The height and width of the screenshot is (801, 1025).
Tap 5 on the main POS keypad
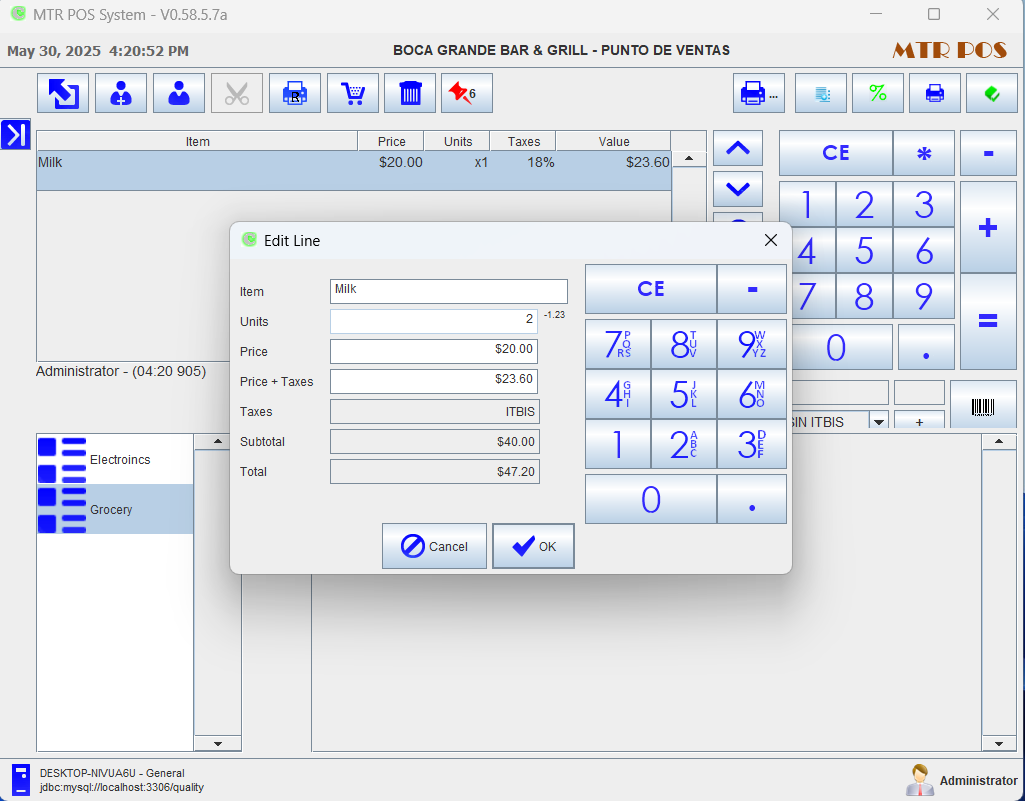864,250
